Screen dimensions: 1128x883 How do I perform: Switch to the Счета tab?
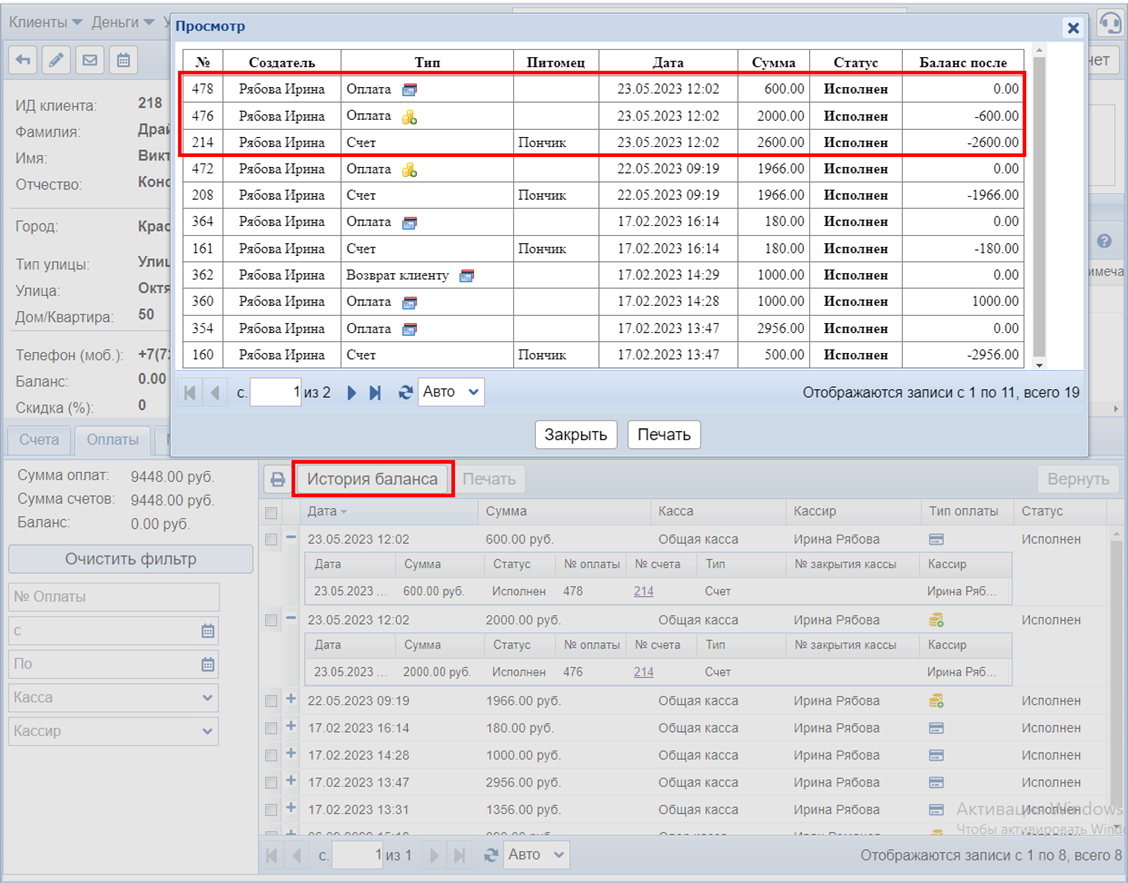point(39,440)
